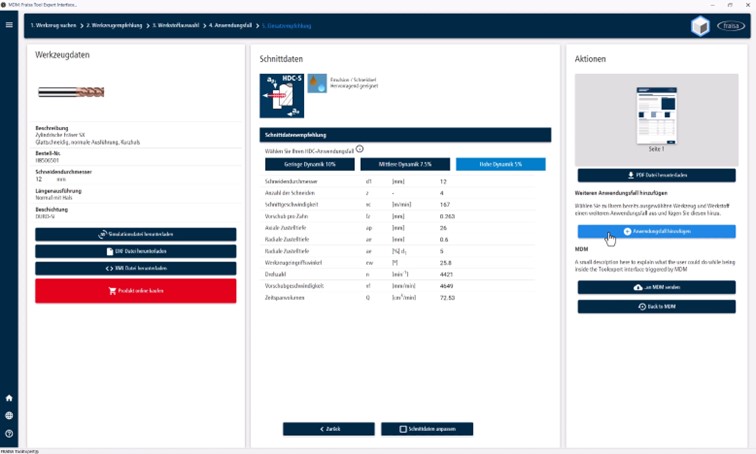Click the Beschichtung coating value
Screen dimensions: 756x454
pyautogui.click(x=45, y=217)
